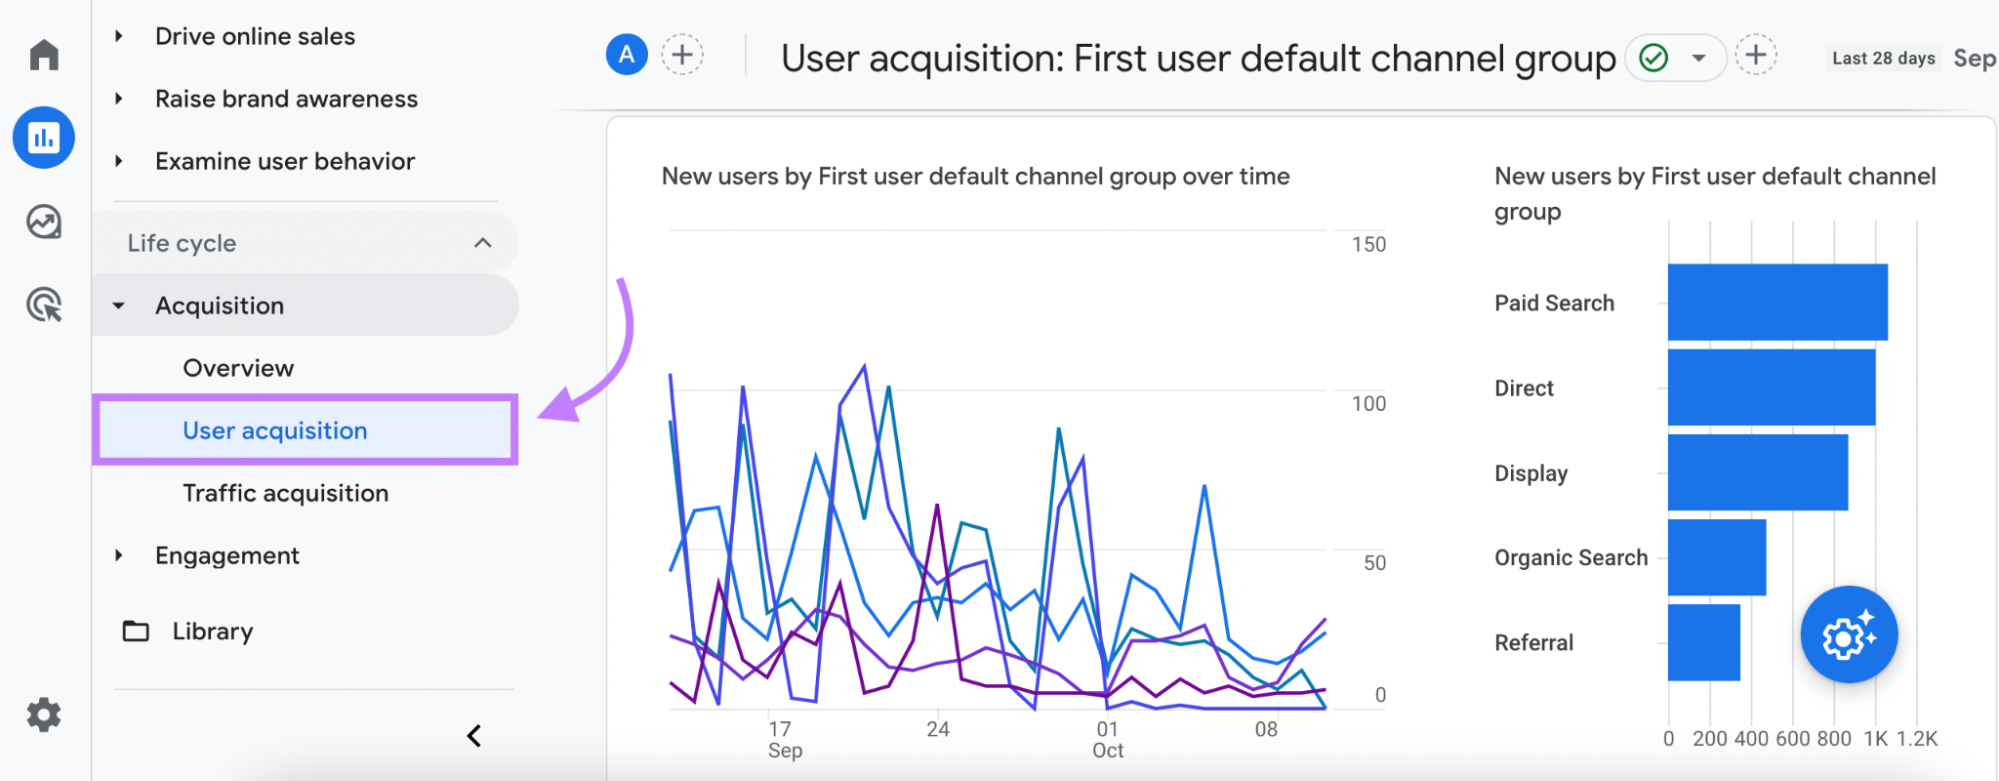Collapse the left navigation panel

coord(475,736)
